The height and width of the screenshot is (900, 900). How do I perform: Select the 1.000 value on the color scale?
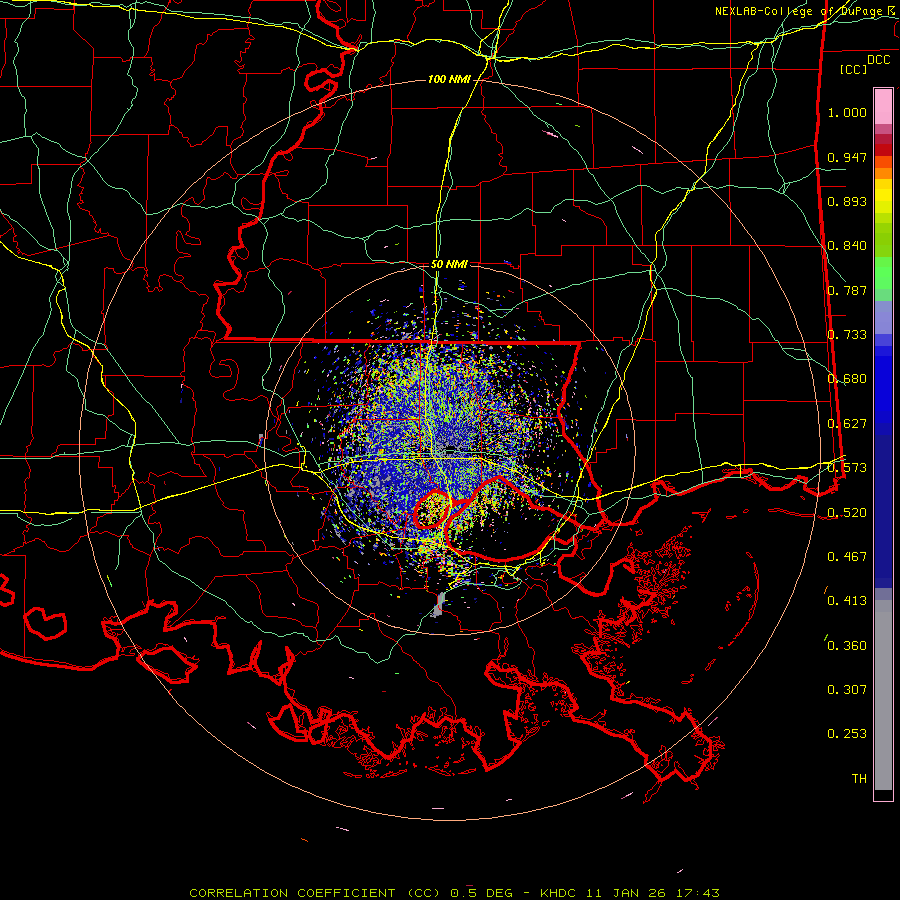coord(847,112)
